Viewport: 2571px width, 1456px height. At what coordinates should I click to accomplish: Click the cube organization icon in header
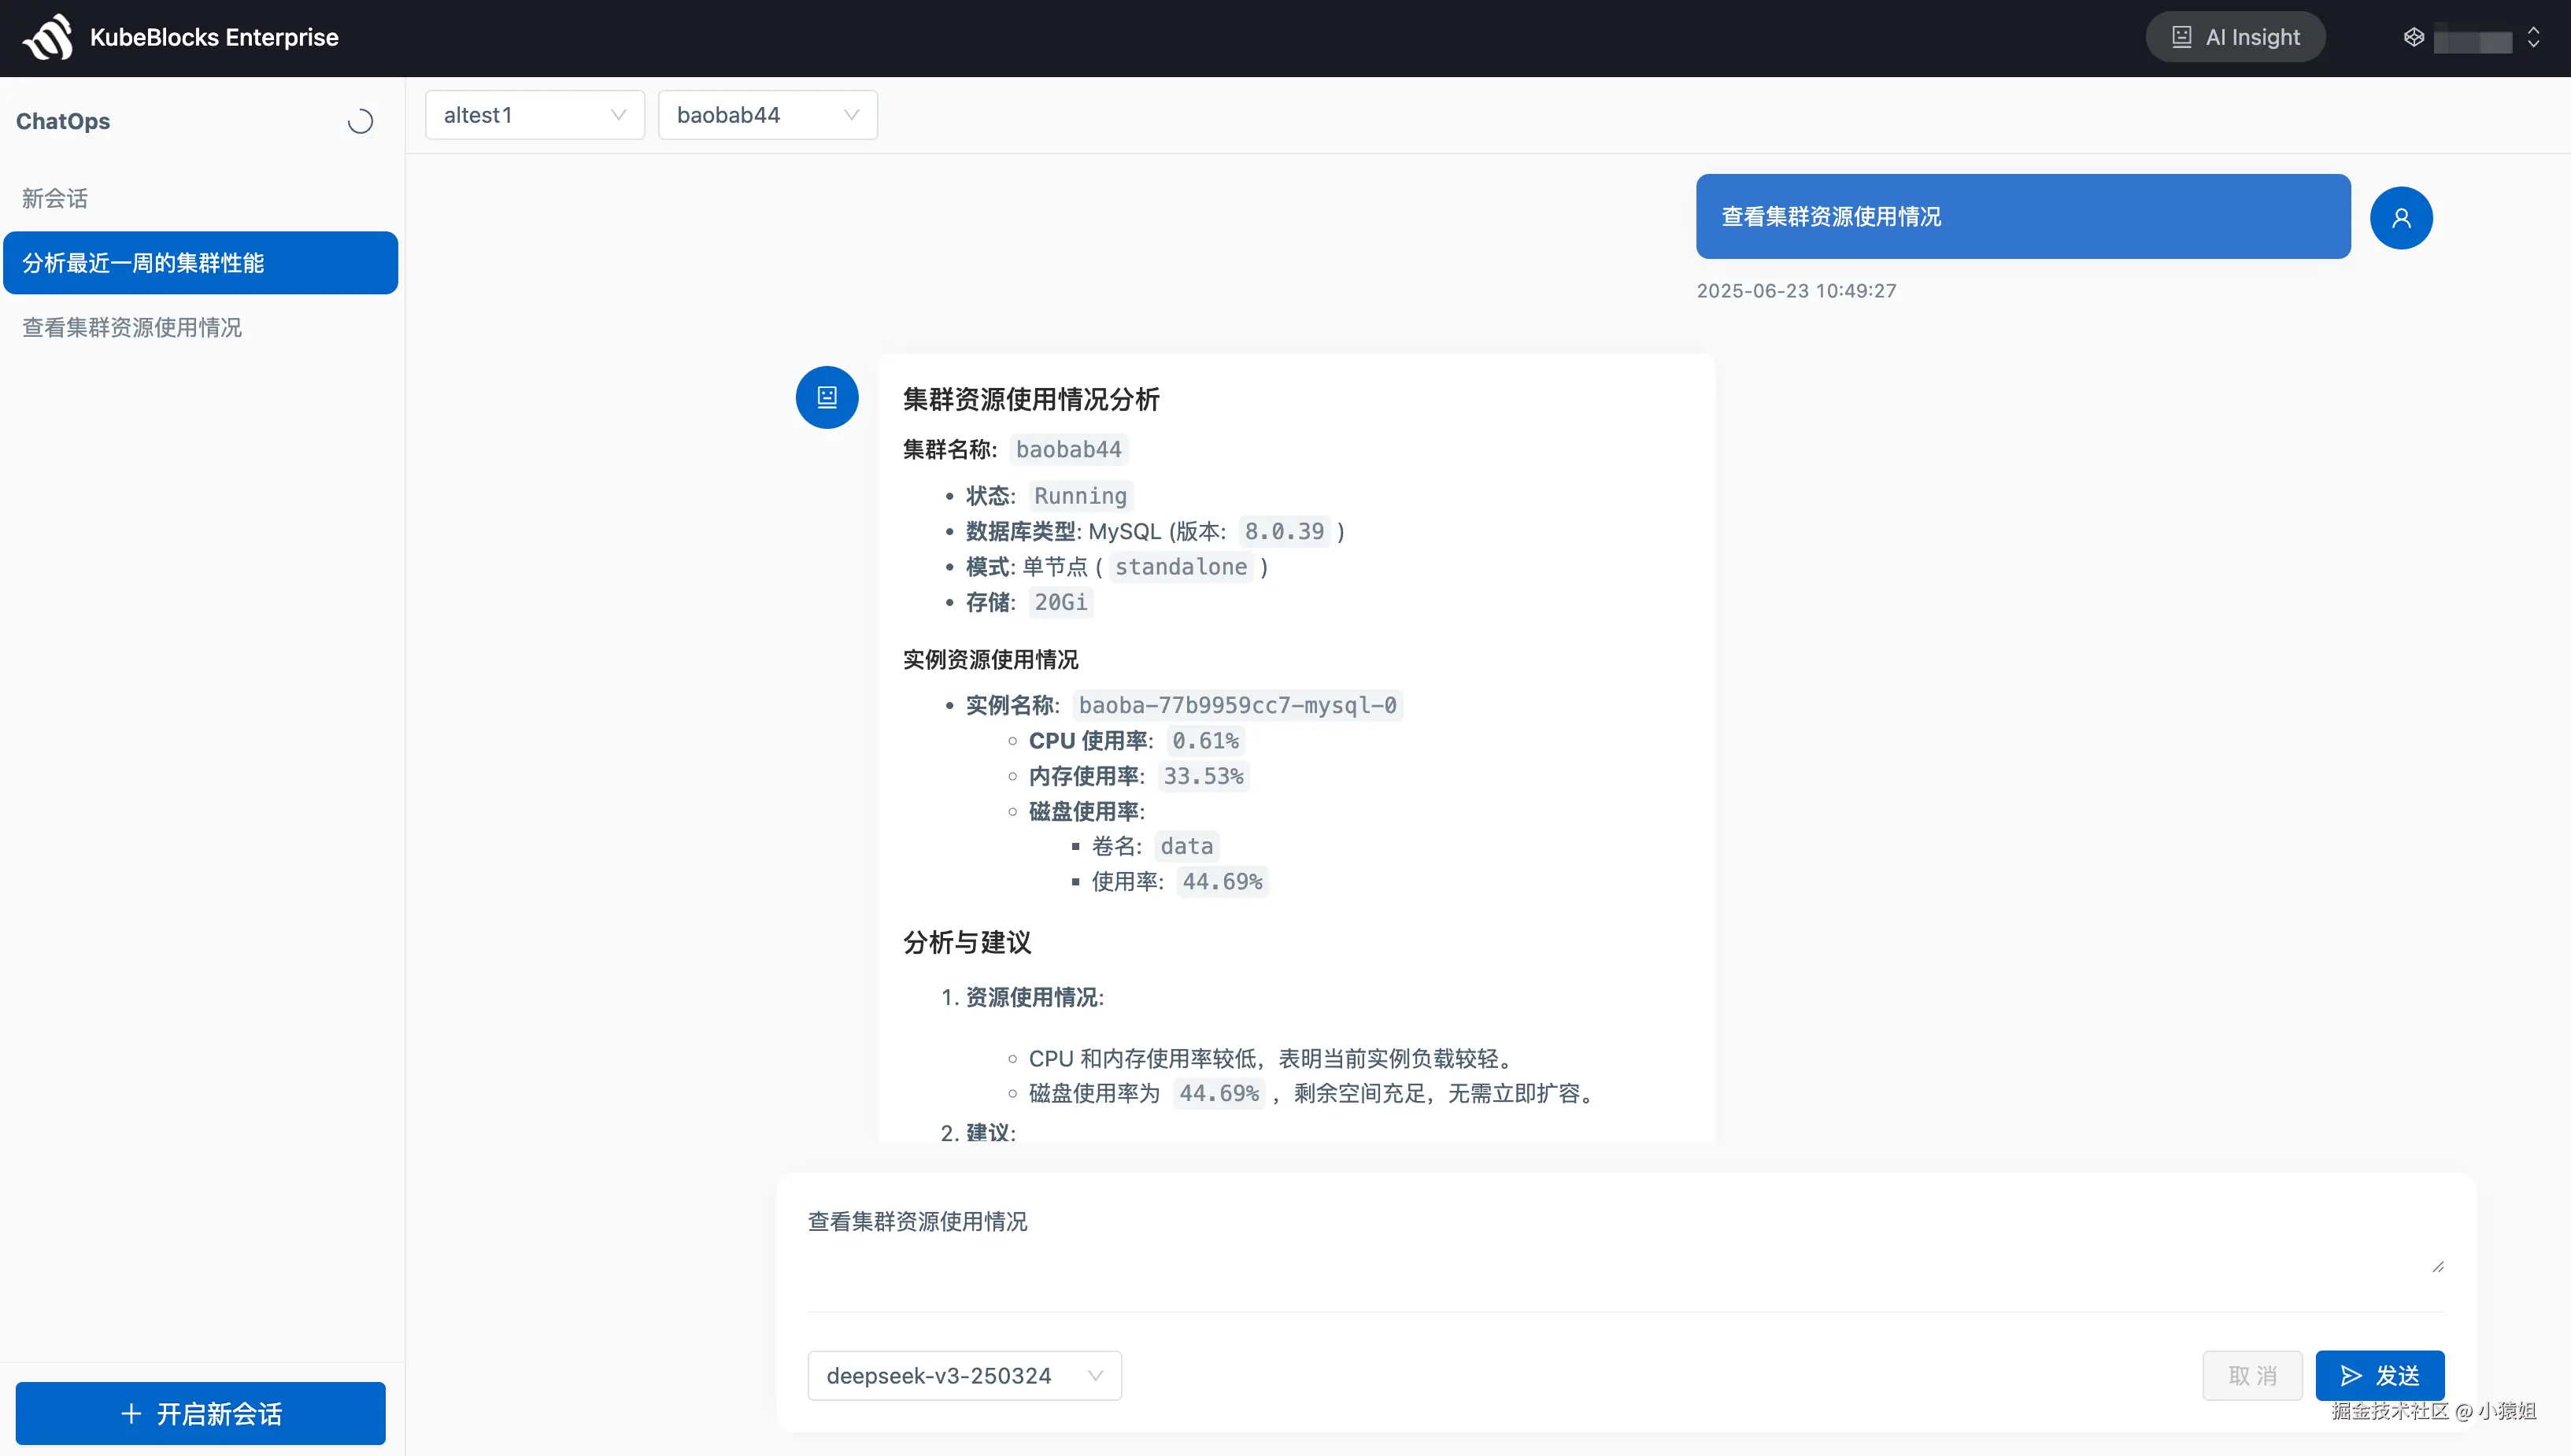pos(2413,38)
